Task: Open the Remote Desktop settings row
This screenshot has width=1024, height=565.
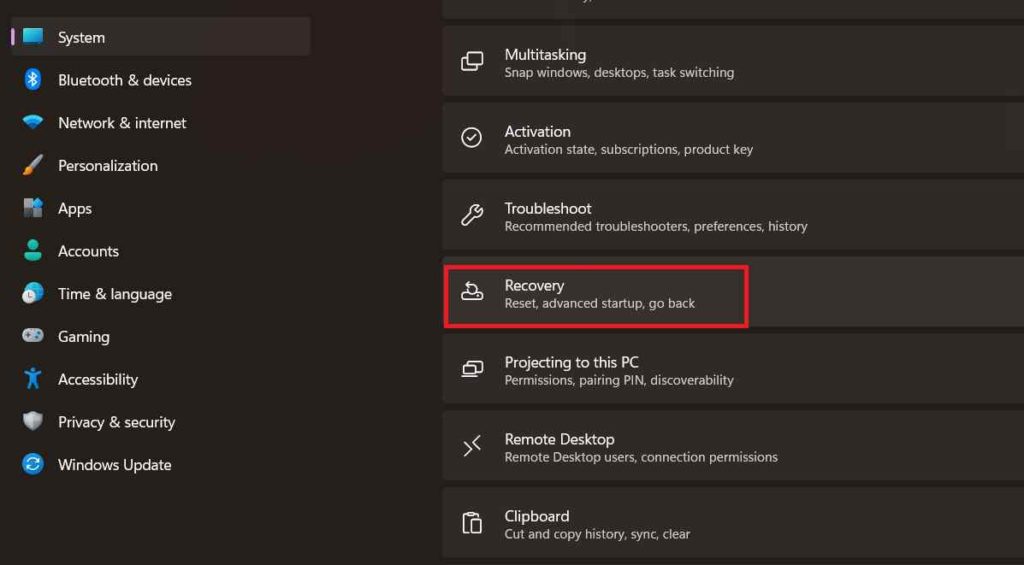Action: tap(733, 446)
